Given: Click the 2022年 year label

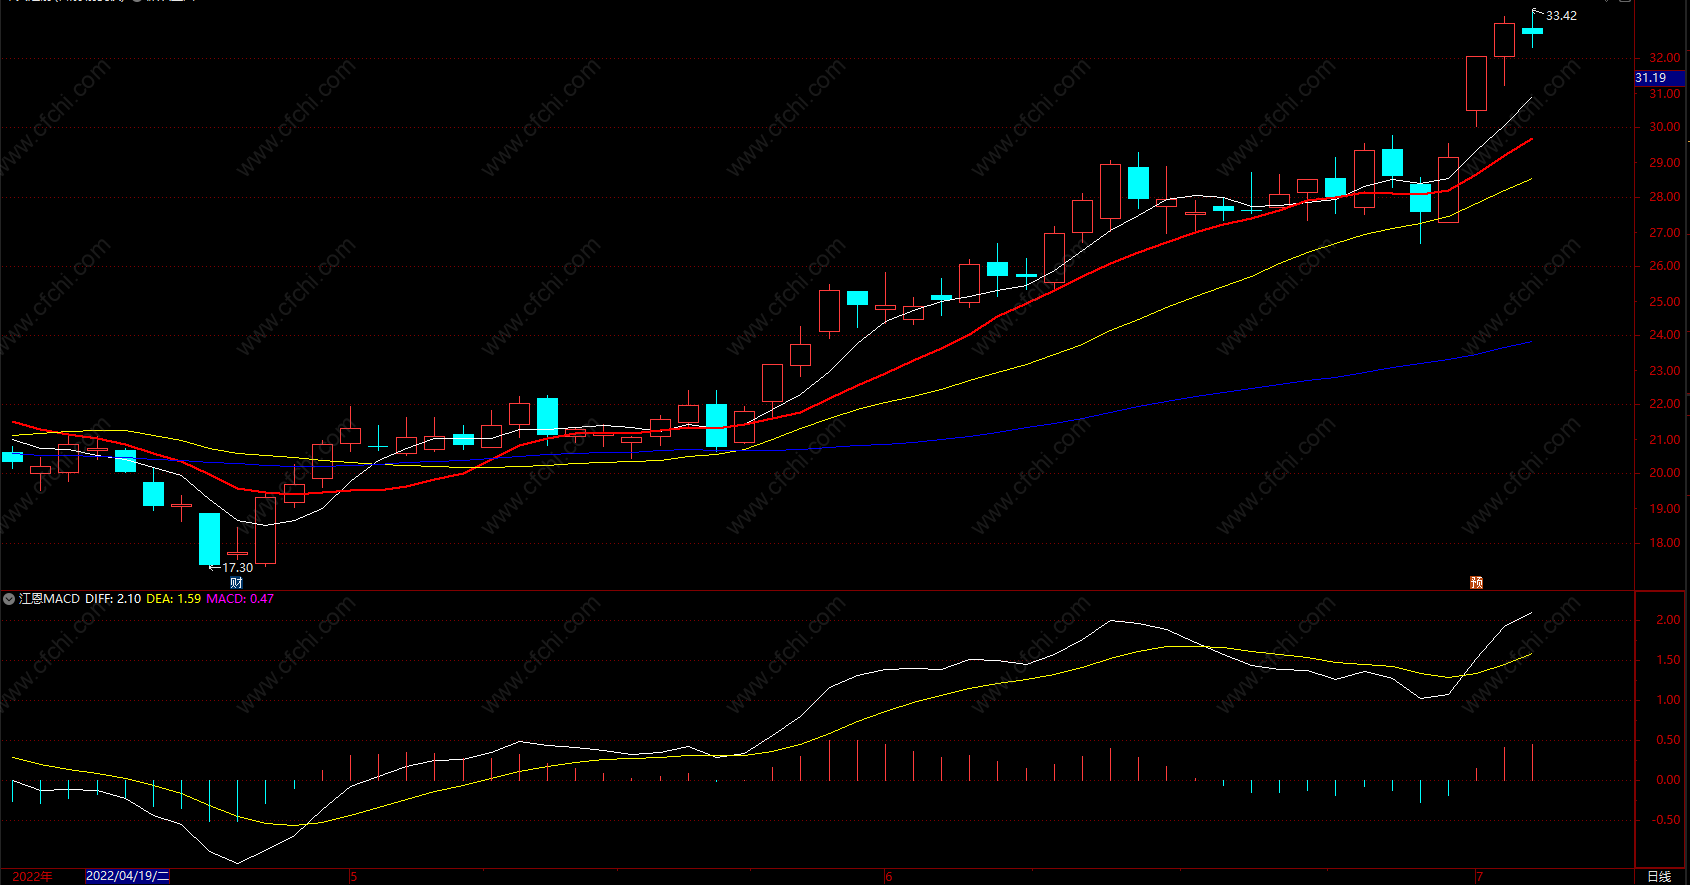Looking at the screenshot, I should pos(32,876).
